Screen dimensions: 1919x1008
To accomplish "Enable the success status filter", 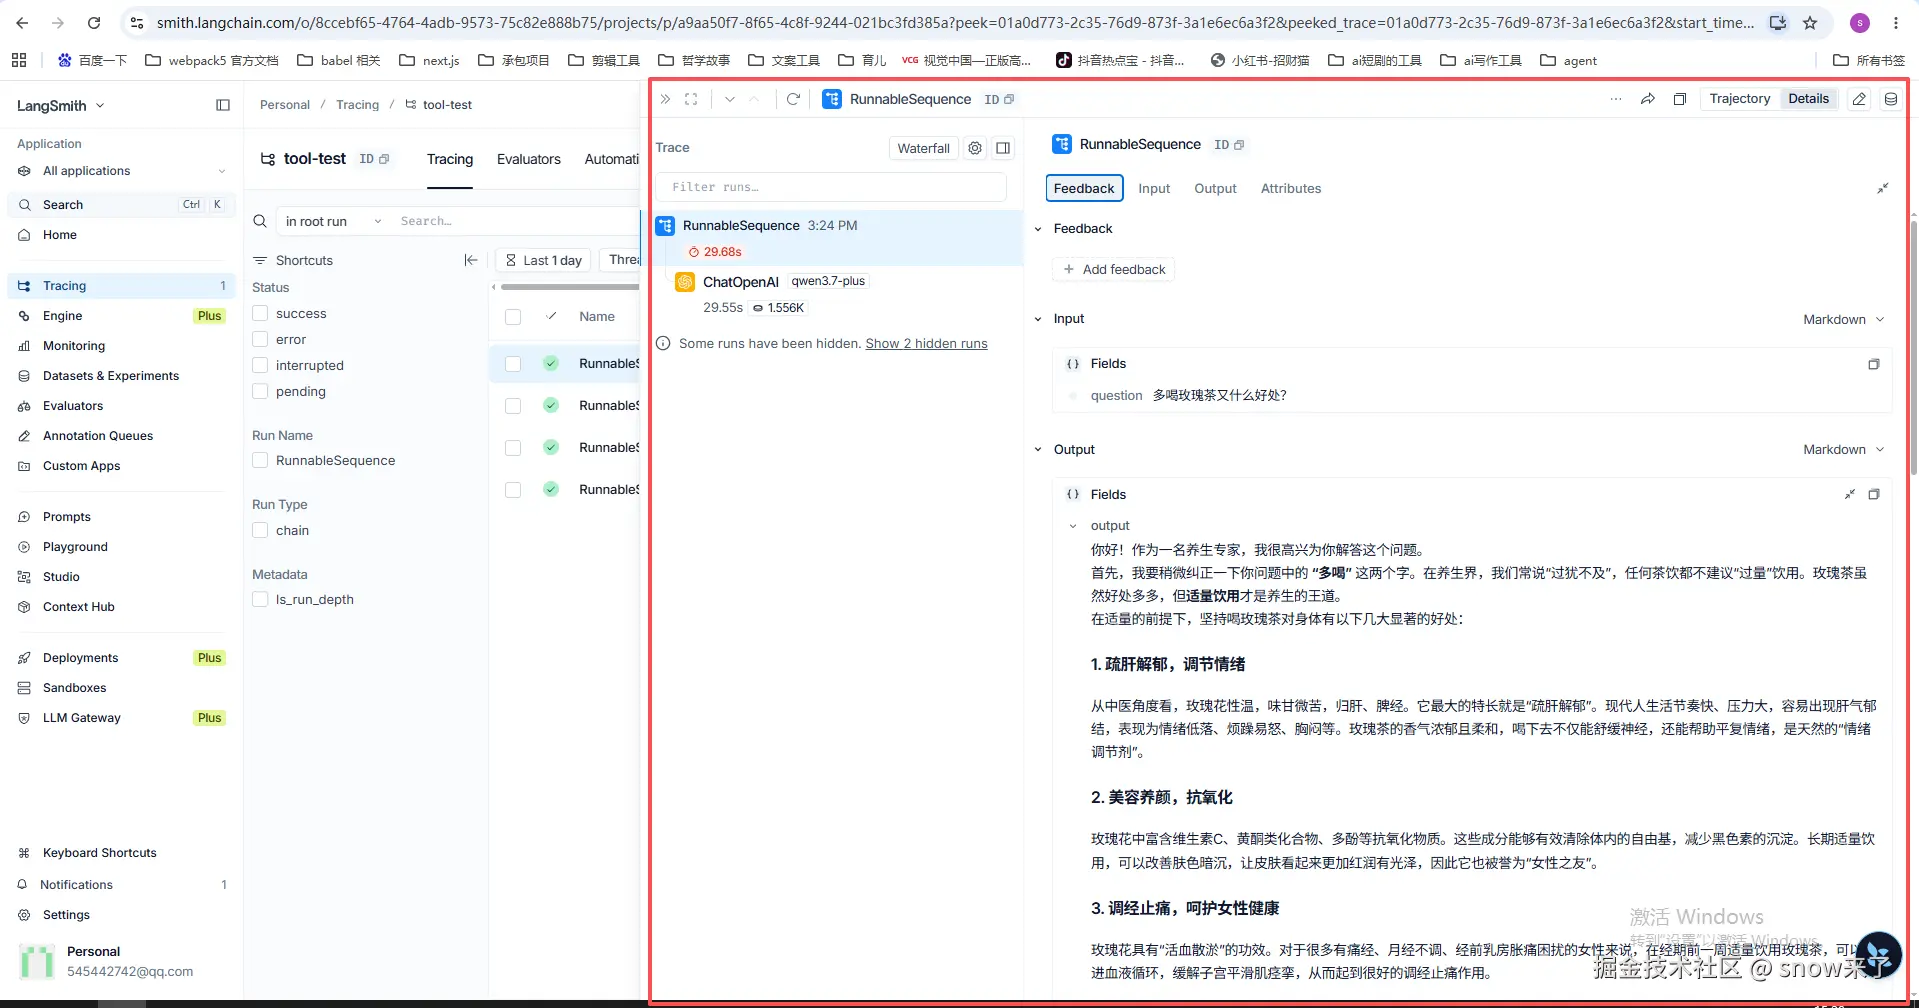I will pos(260,313).
